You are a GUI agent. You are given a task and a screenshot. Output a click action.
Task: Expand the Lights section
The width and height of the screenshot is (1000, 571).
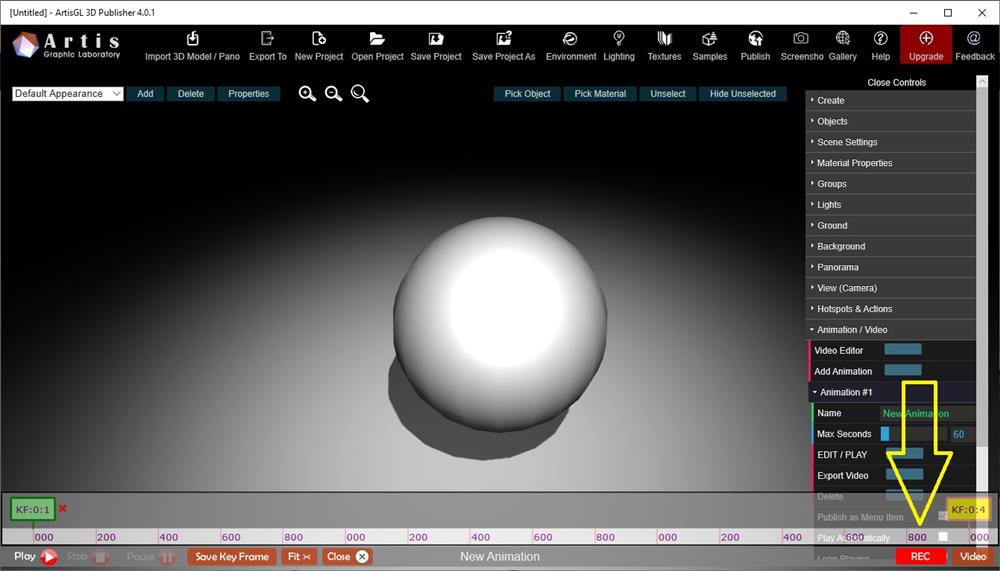(x=891, y=205)
